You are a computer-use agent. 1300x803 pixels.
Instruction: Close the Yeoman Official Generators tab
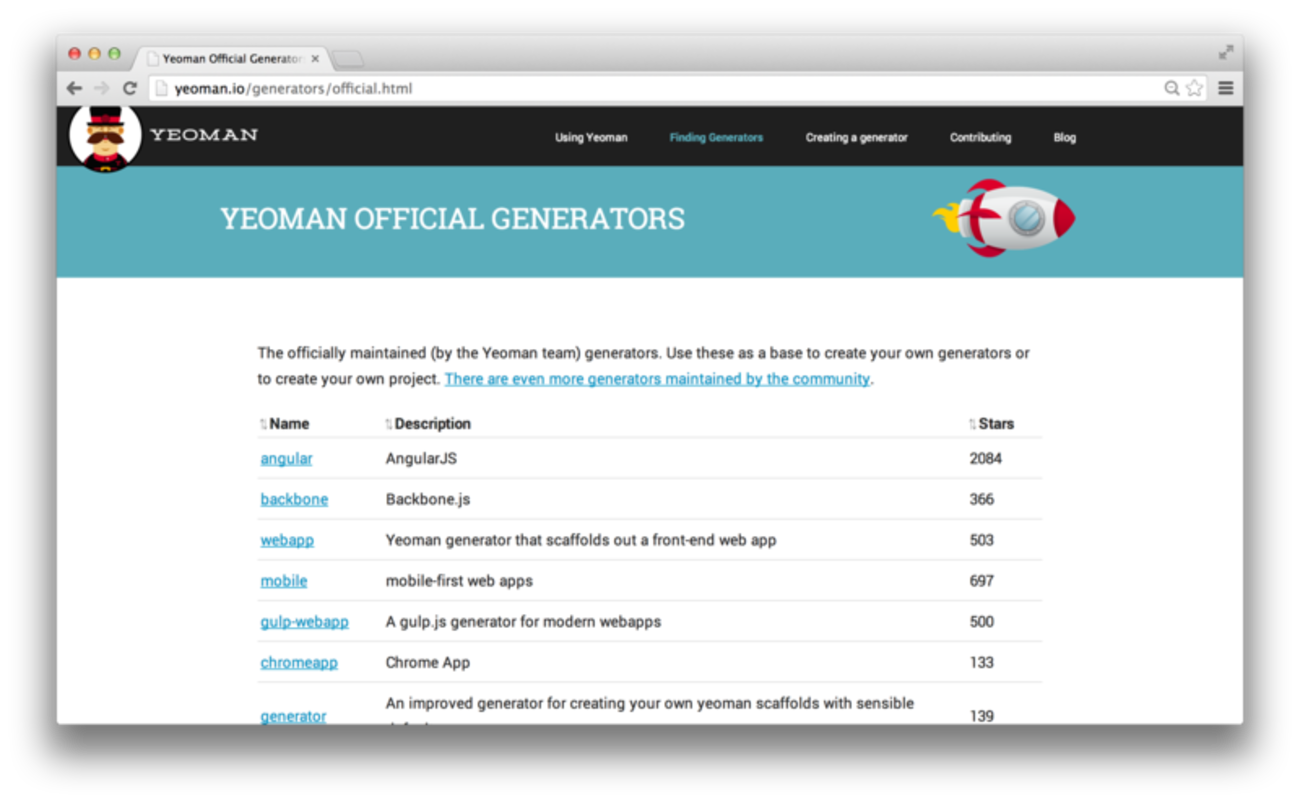coord(315,59)
